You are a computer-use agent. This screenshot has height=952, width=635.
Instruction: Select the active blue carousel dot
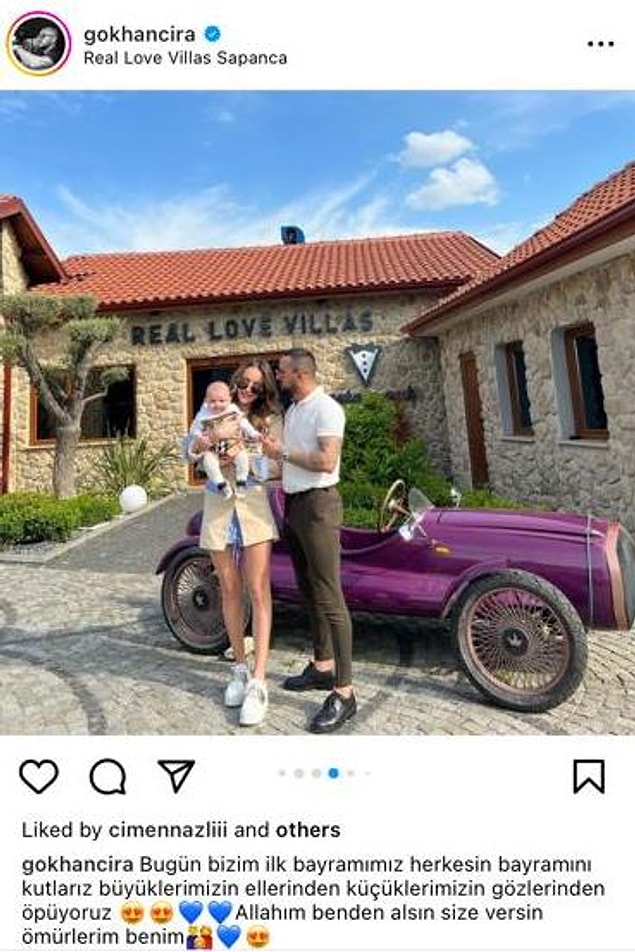(333, 774)
